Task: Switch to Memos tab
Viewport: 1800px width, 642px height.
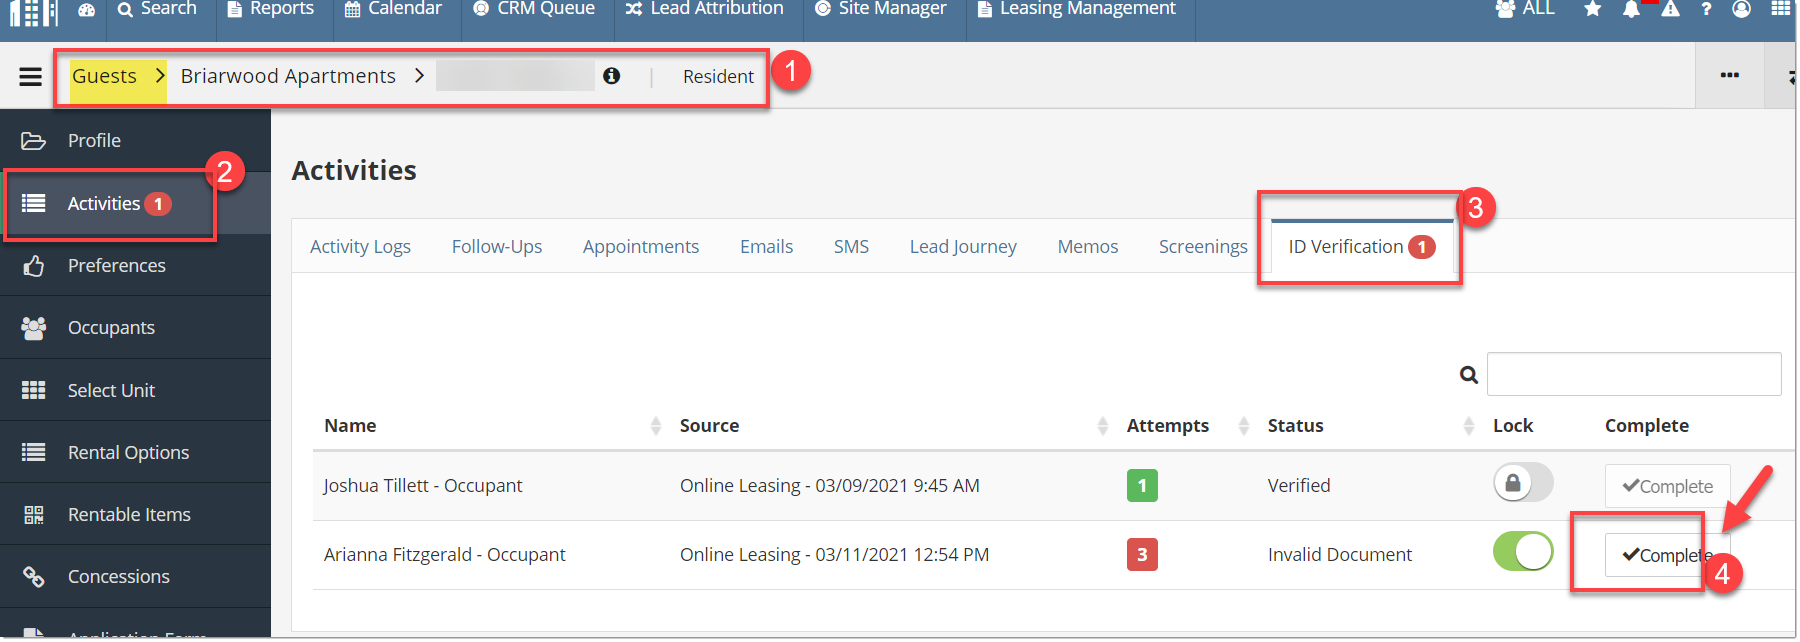Action: (x=1088, y=247)
